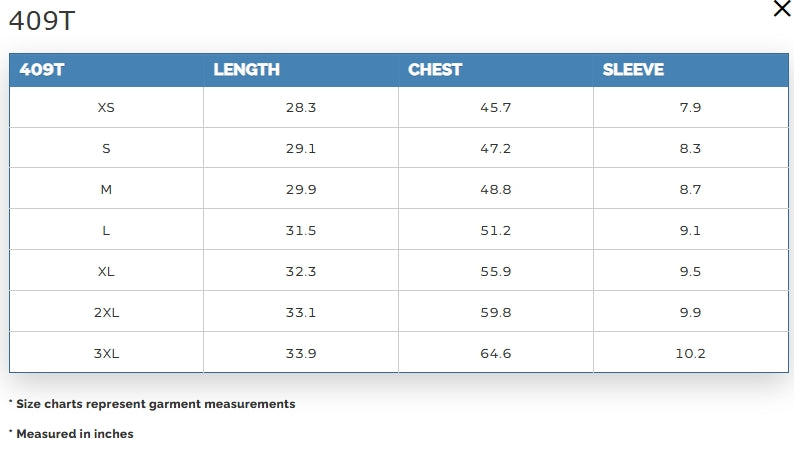Select the 2XL size row label
The height and width of the screenshot is (449, 794).
tap(106, 312)
